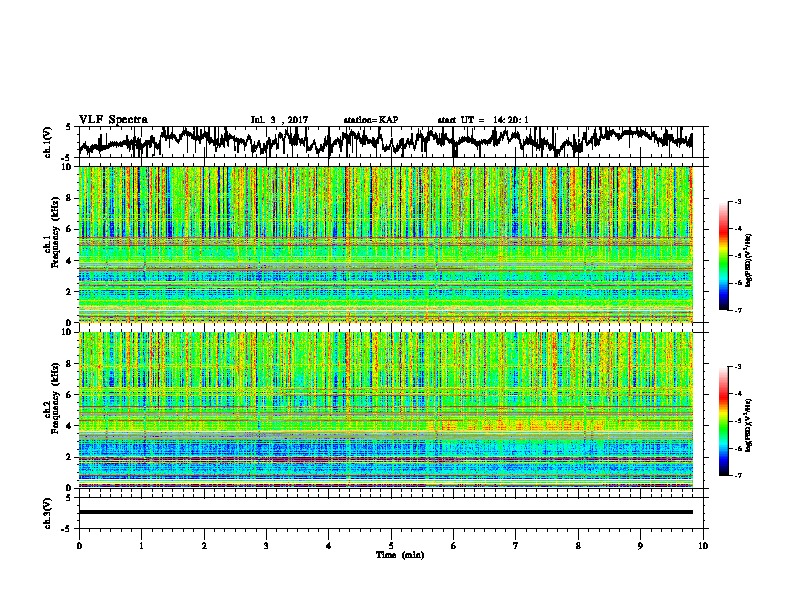Click the log(PSD) label beside the ch.2 colorbar
Image resolution: width=792 pixels, height=612 pixels.
(x=749, y=425)
